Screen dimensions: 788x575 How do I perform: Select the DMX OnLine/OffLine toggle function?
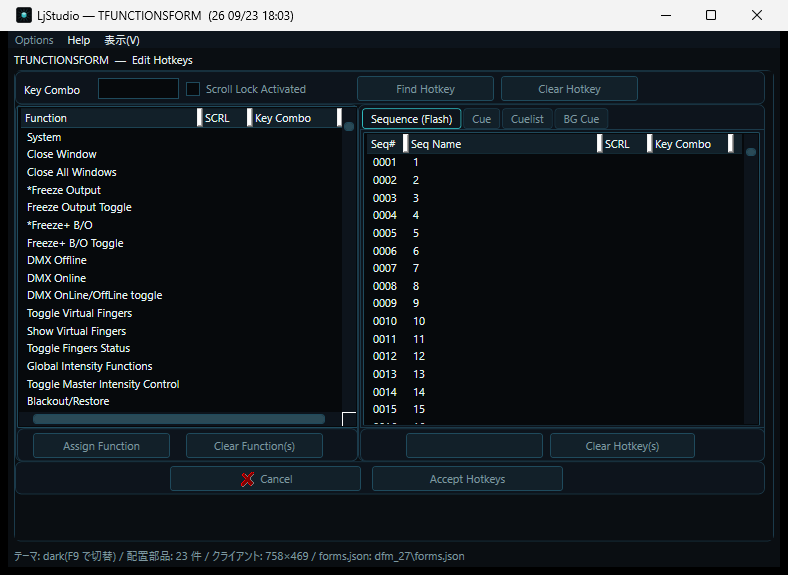[181, 296]
